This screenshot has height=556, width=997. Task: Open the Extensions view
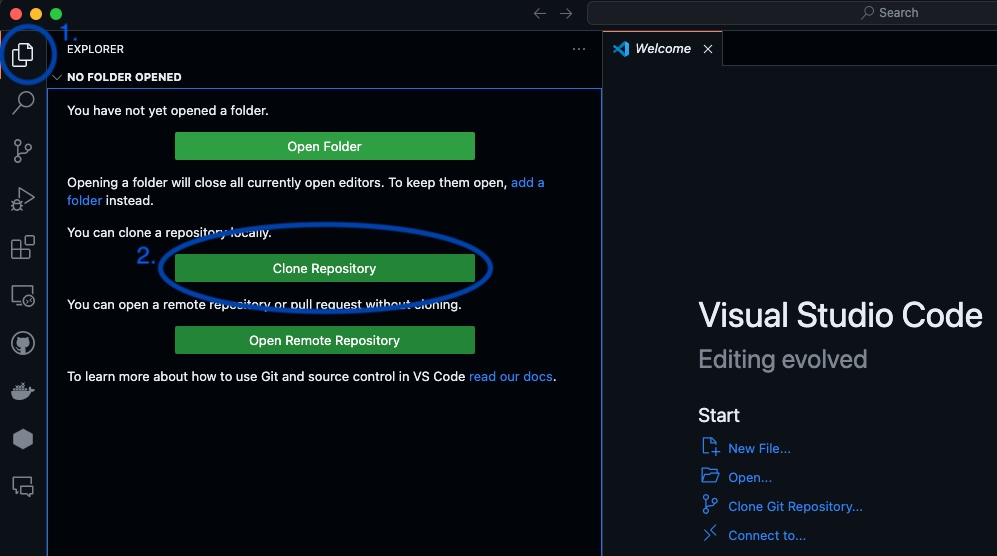(22, 247)
